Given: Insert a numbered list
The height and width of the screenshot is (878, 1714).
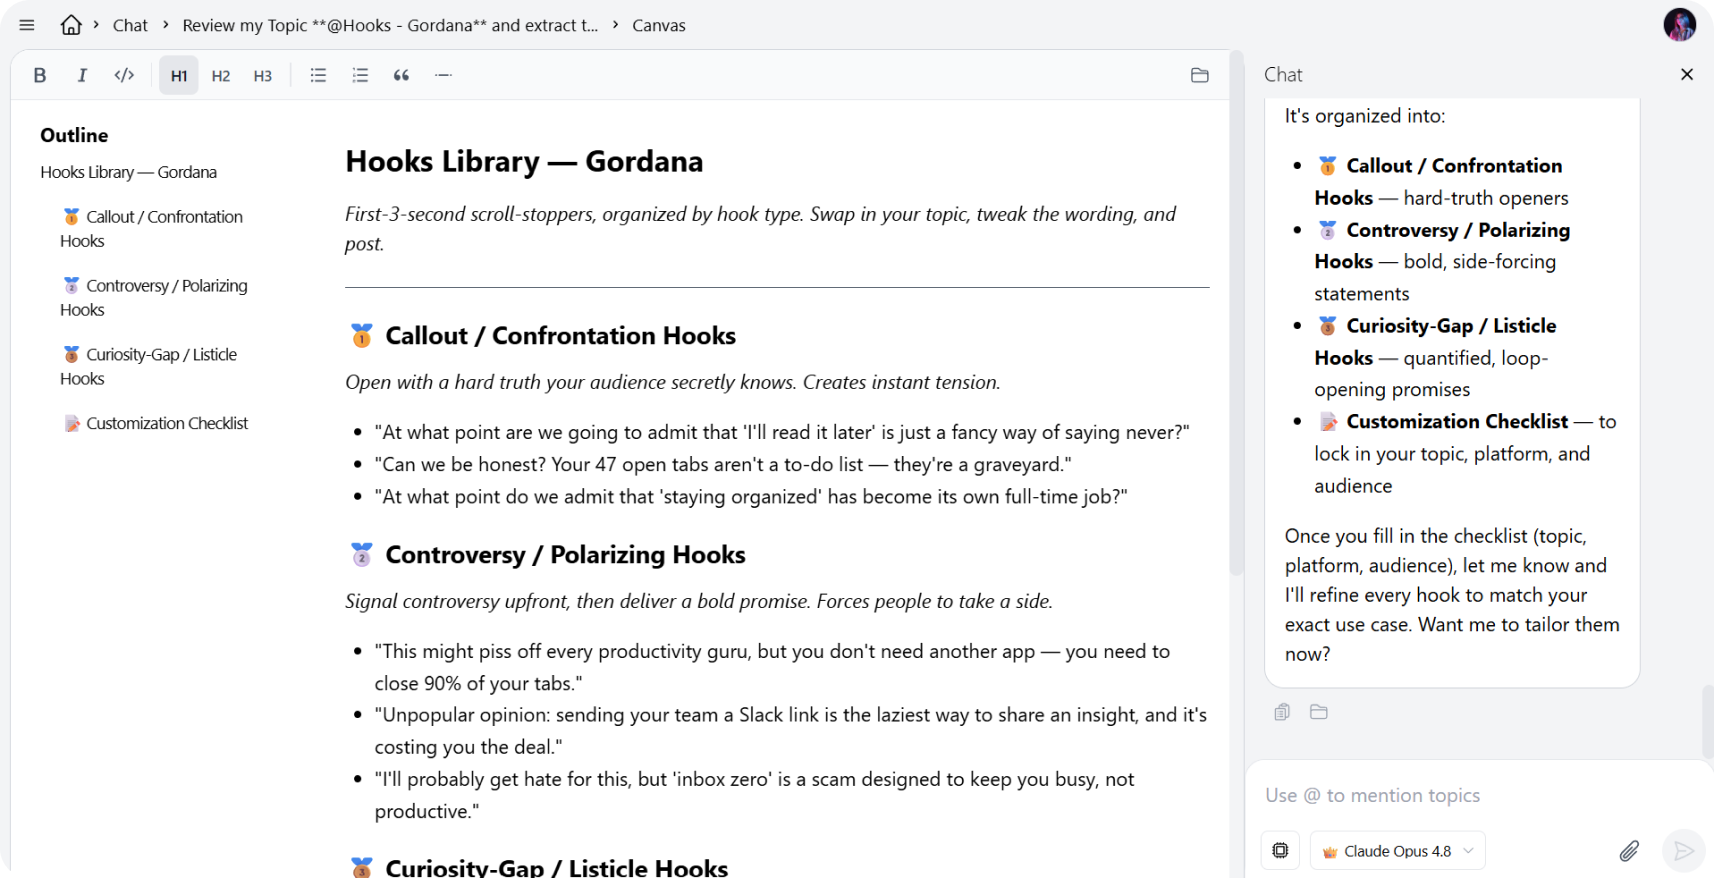Looking at the screenshot, I should pos(360,75).
